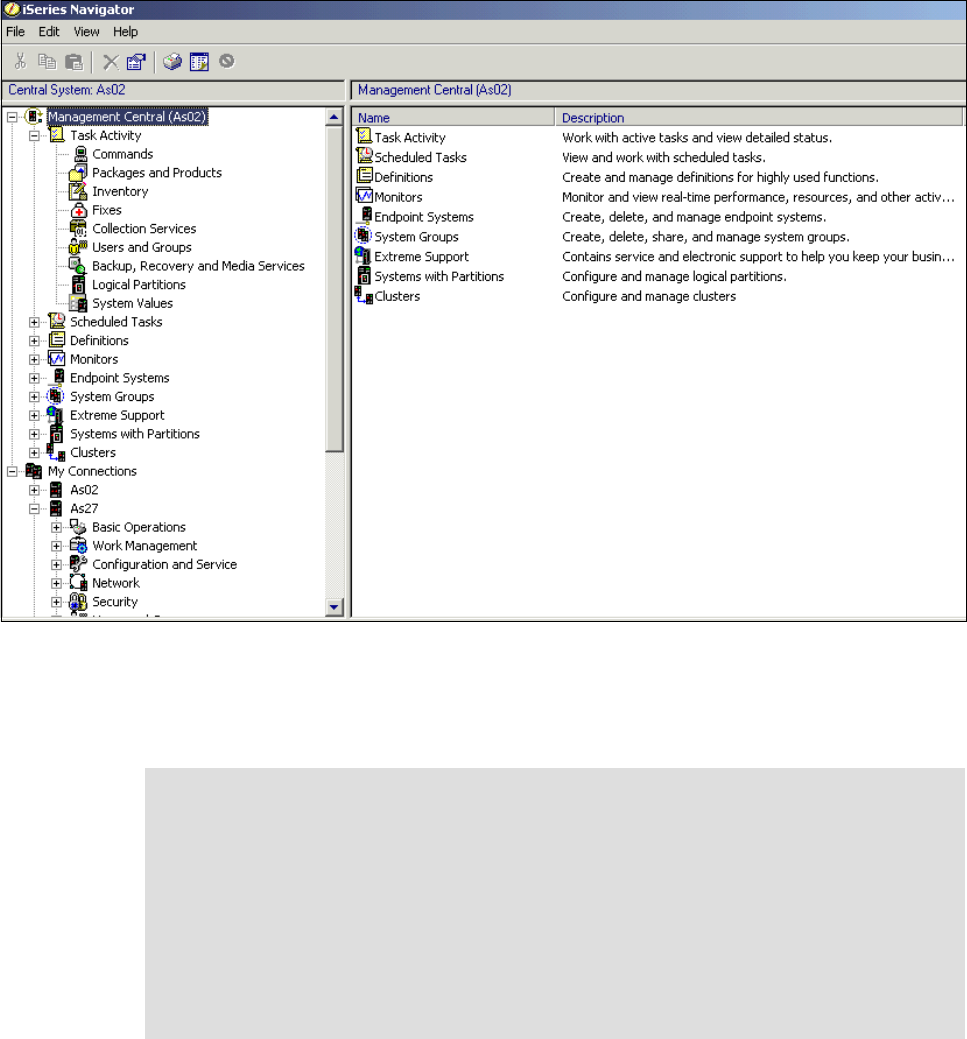Select Systems with Partitions label in tree
This screenshot has height=1039, width=967.
[x=135, y=434]
